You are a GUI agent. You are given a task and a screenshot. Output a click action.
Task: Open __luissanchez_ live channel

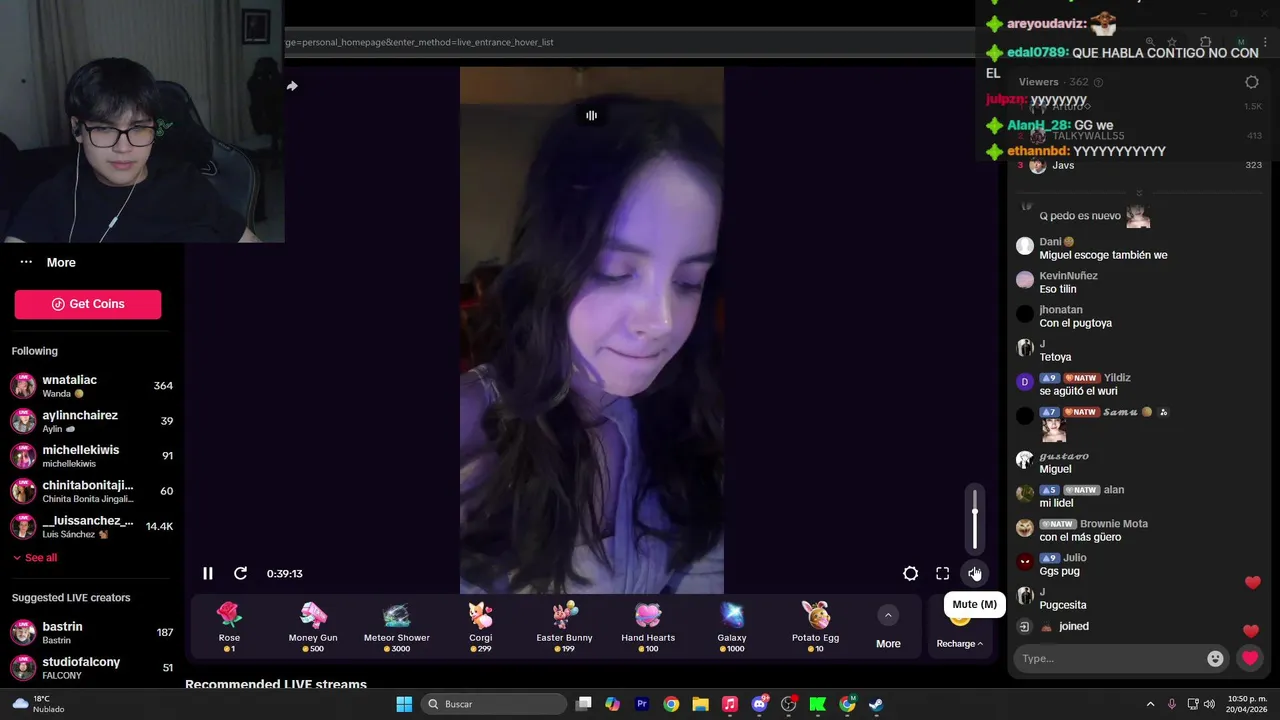tap(92, 526)
